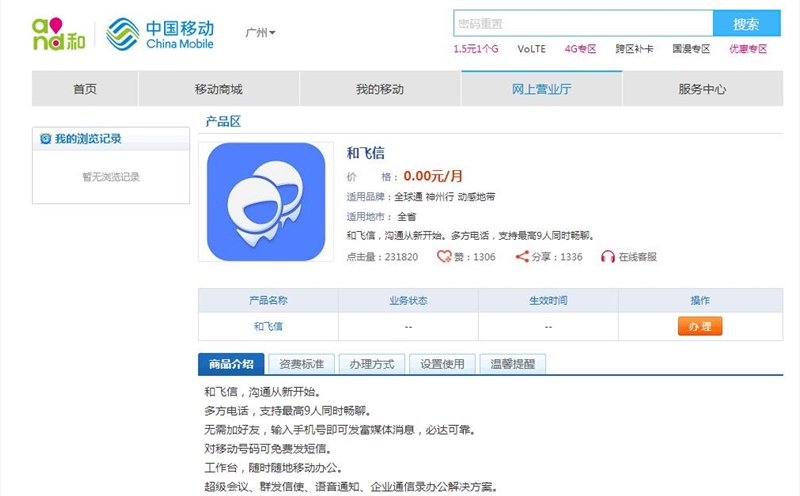The height and width of the screenshot is (496, 800).
Task: Switch to the 温馨提醒 tab
Action: click(x=513, y=364)
